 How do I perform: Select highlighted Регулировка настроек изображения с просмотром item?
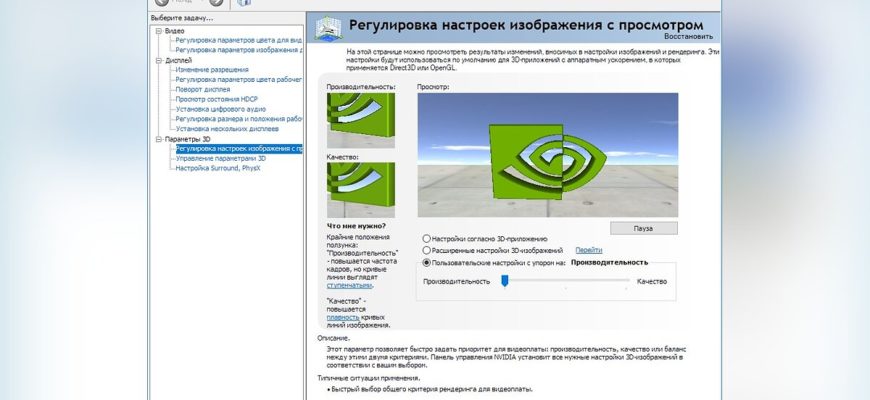tap(239, 149)
